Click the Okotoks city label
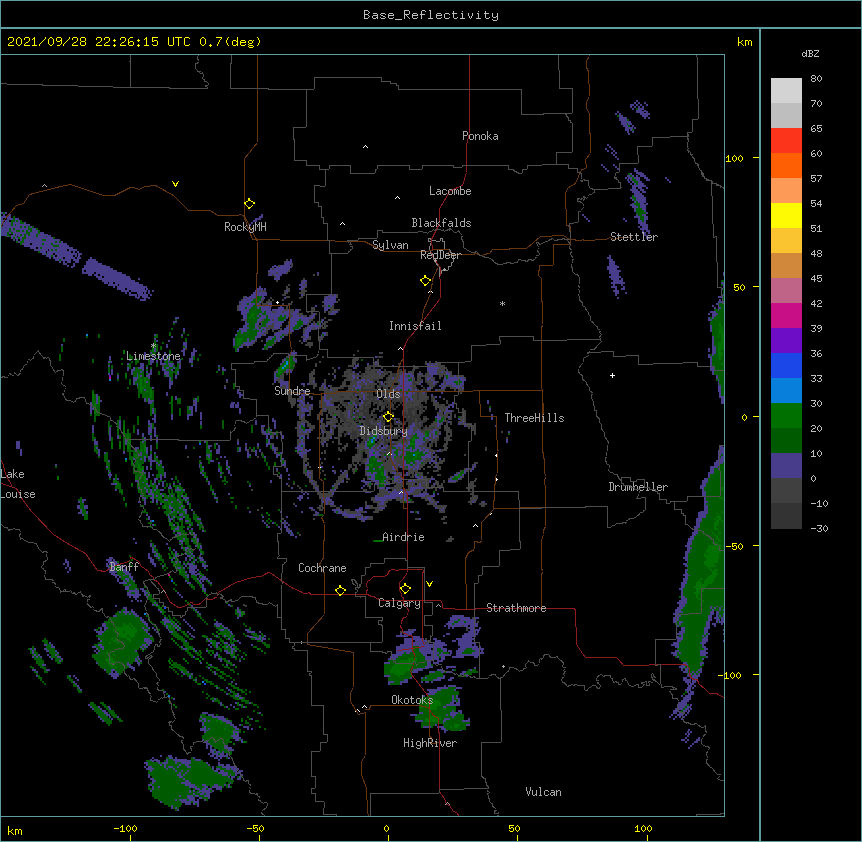This screenshot has width=862, height=842. pos(412,700)
